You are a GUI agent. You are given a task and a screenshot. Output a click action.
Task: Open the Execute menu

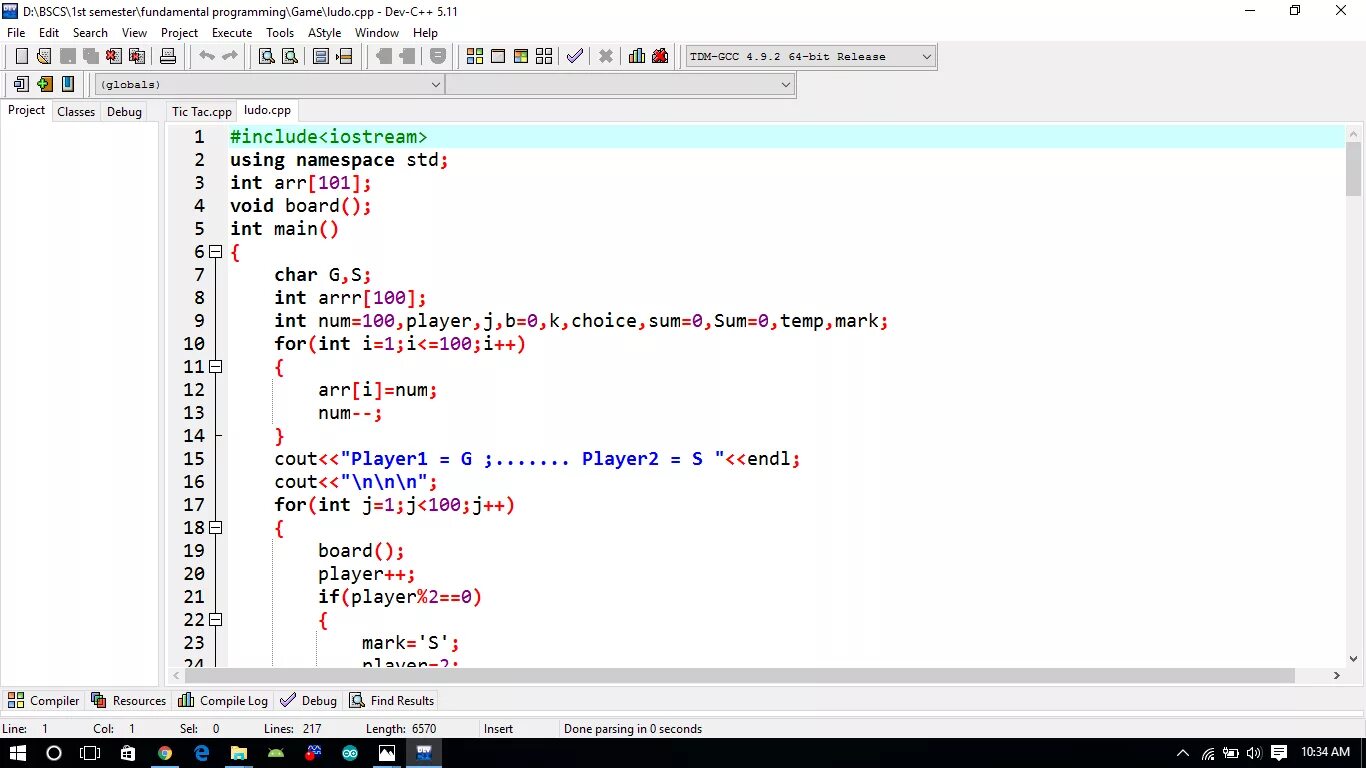coord(232,33)
